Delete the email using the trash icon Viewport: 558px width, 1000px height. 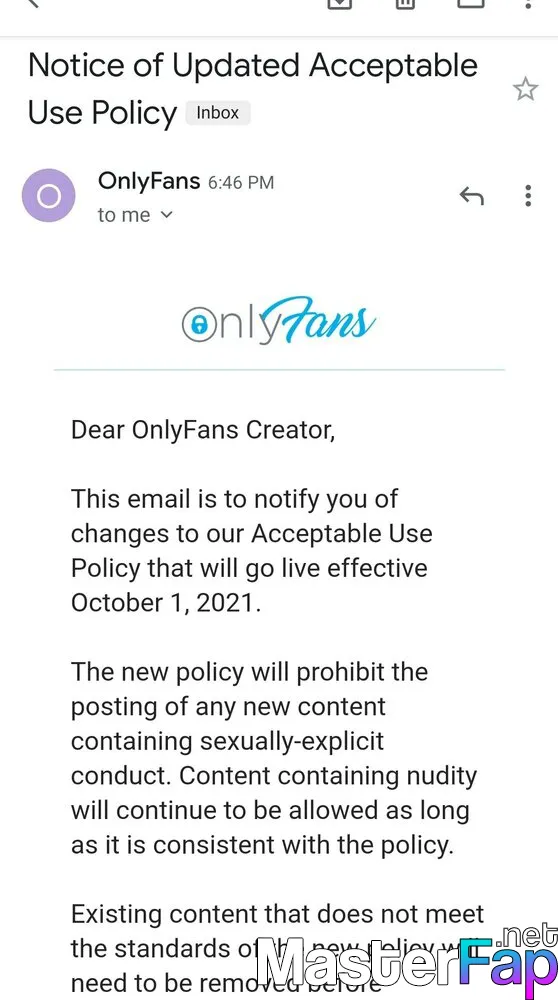point(406,3)
